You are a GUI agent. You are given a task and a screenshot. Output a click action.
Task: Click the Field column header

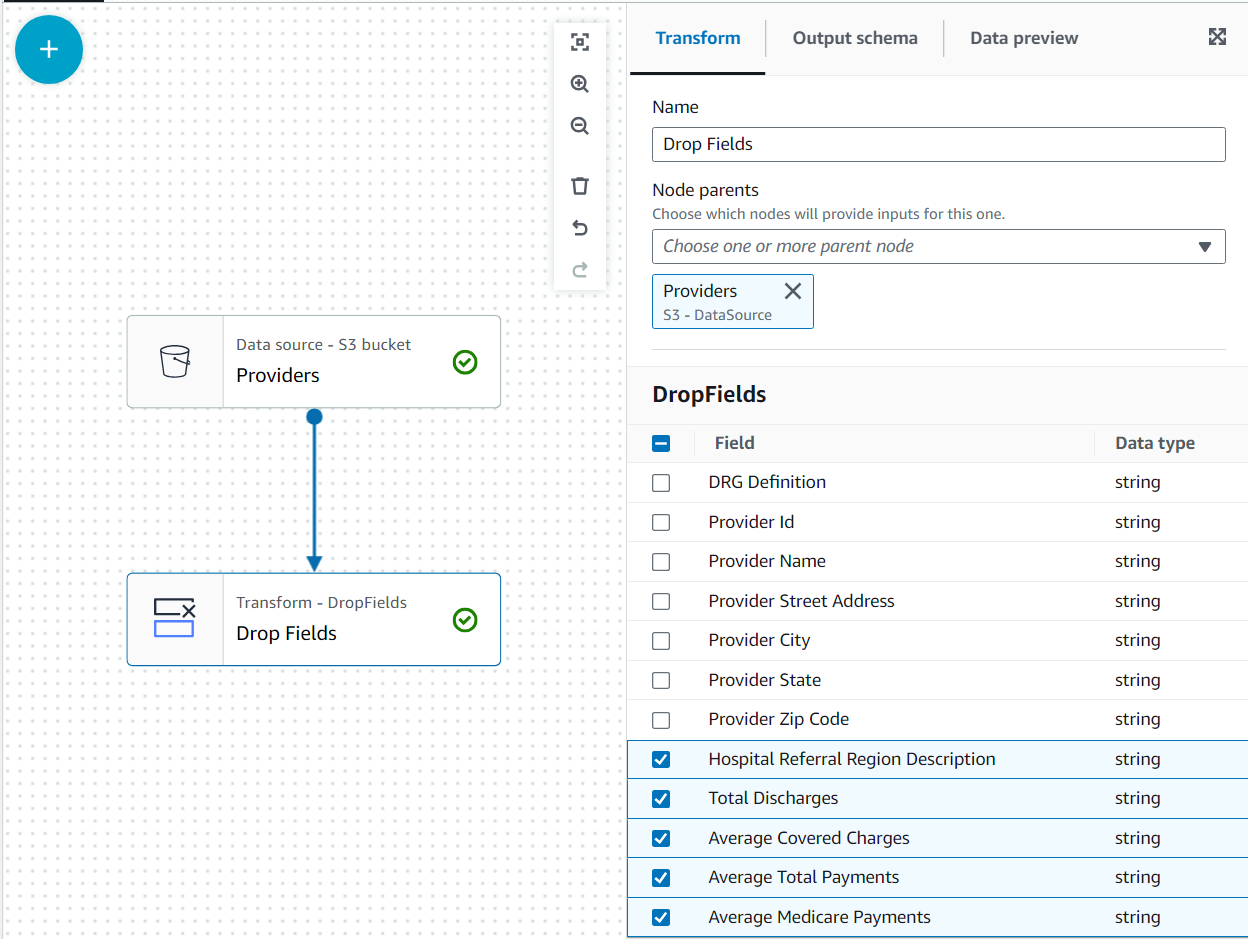click(x=734, y=443)
